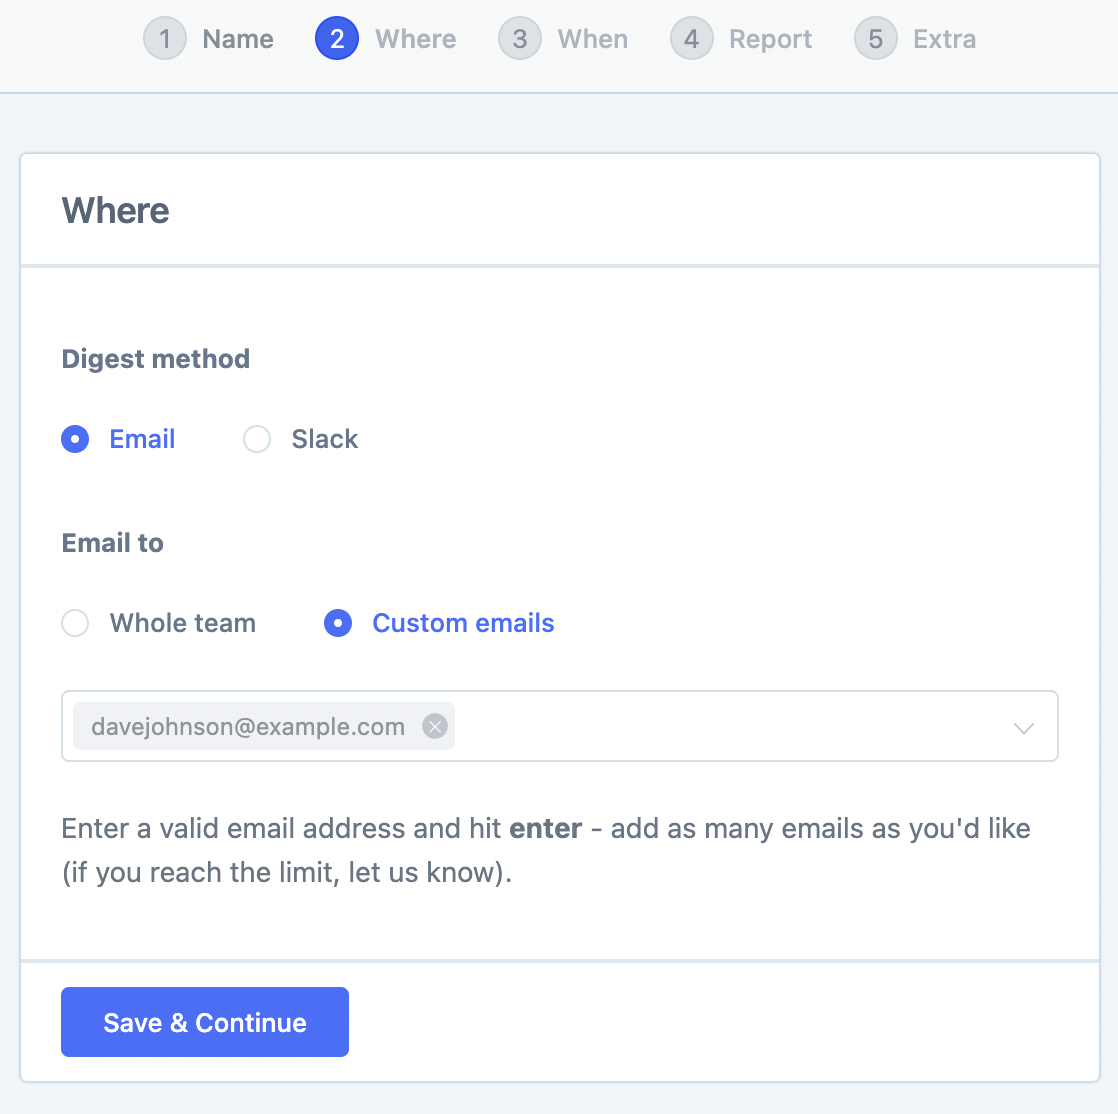Select the Whole team radio option
This screenshot has width=1118, height=1114.
(x=76, y=623)
